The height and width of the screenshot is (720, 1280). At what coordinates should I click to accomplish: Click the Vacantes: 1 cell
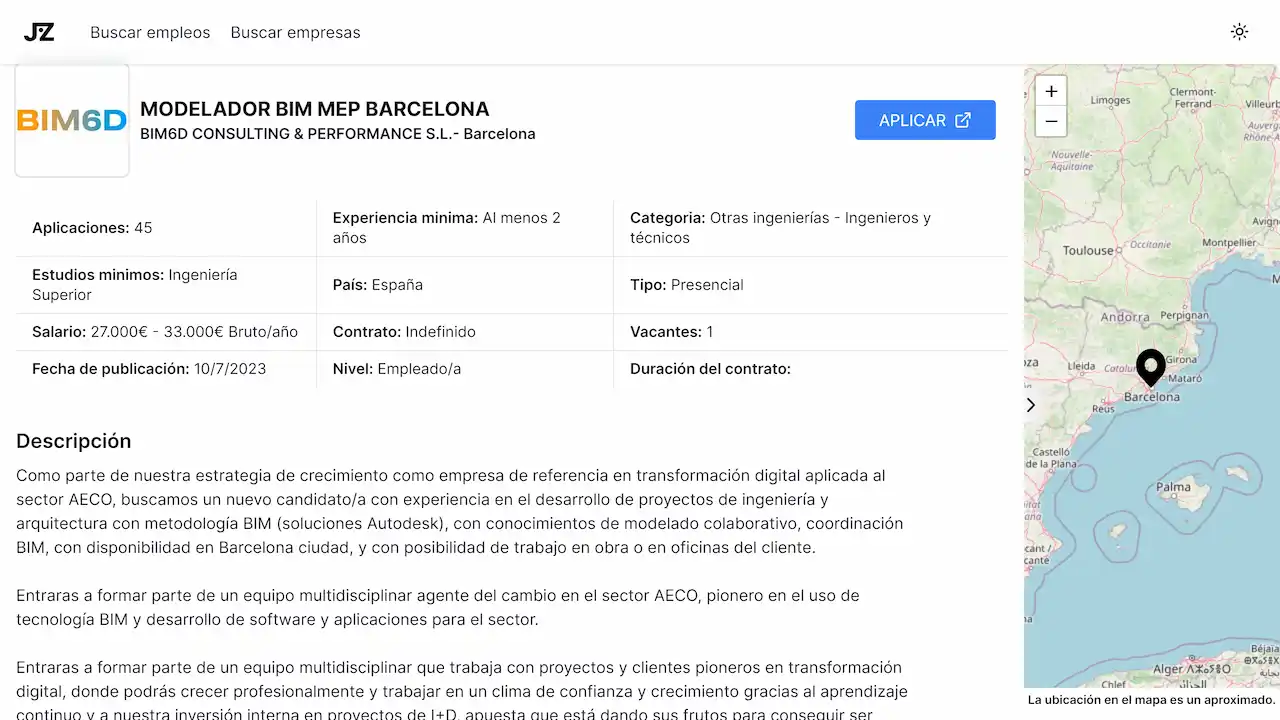[811, 332]
